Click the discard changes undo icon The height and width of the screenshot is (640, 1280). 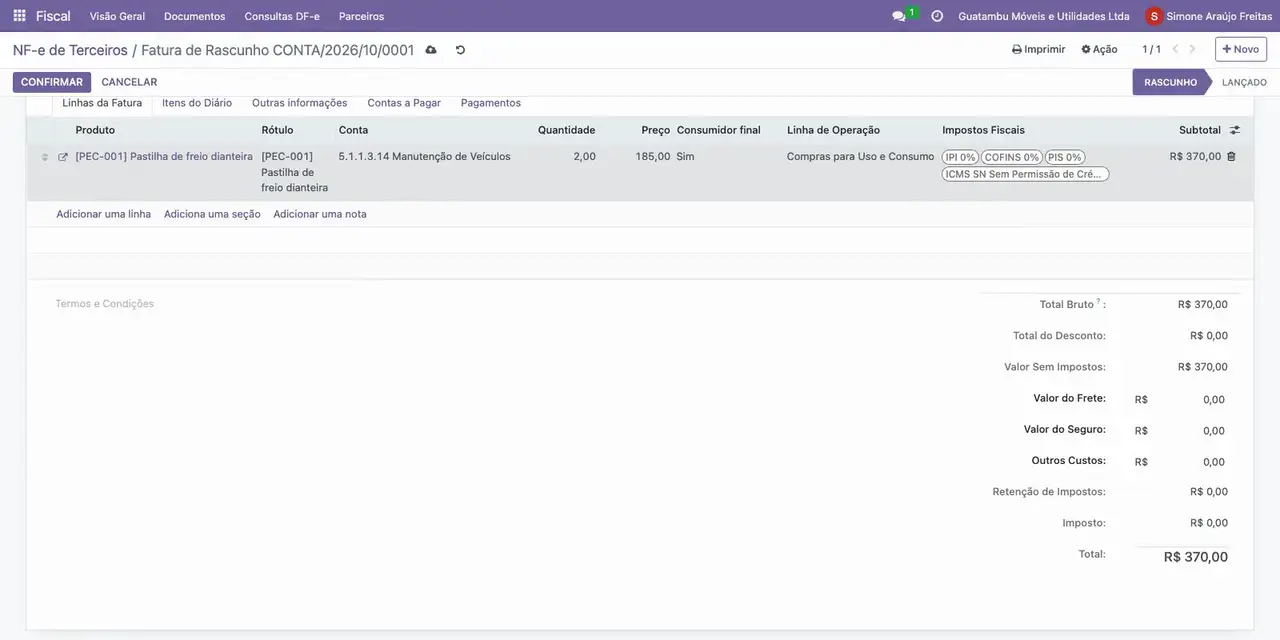pos(460,50)
